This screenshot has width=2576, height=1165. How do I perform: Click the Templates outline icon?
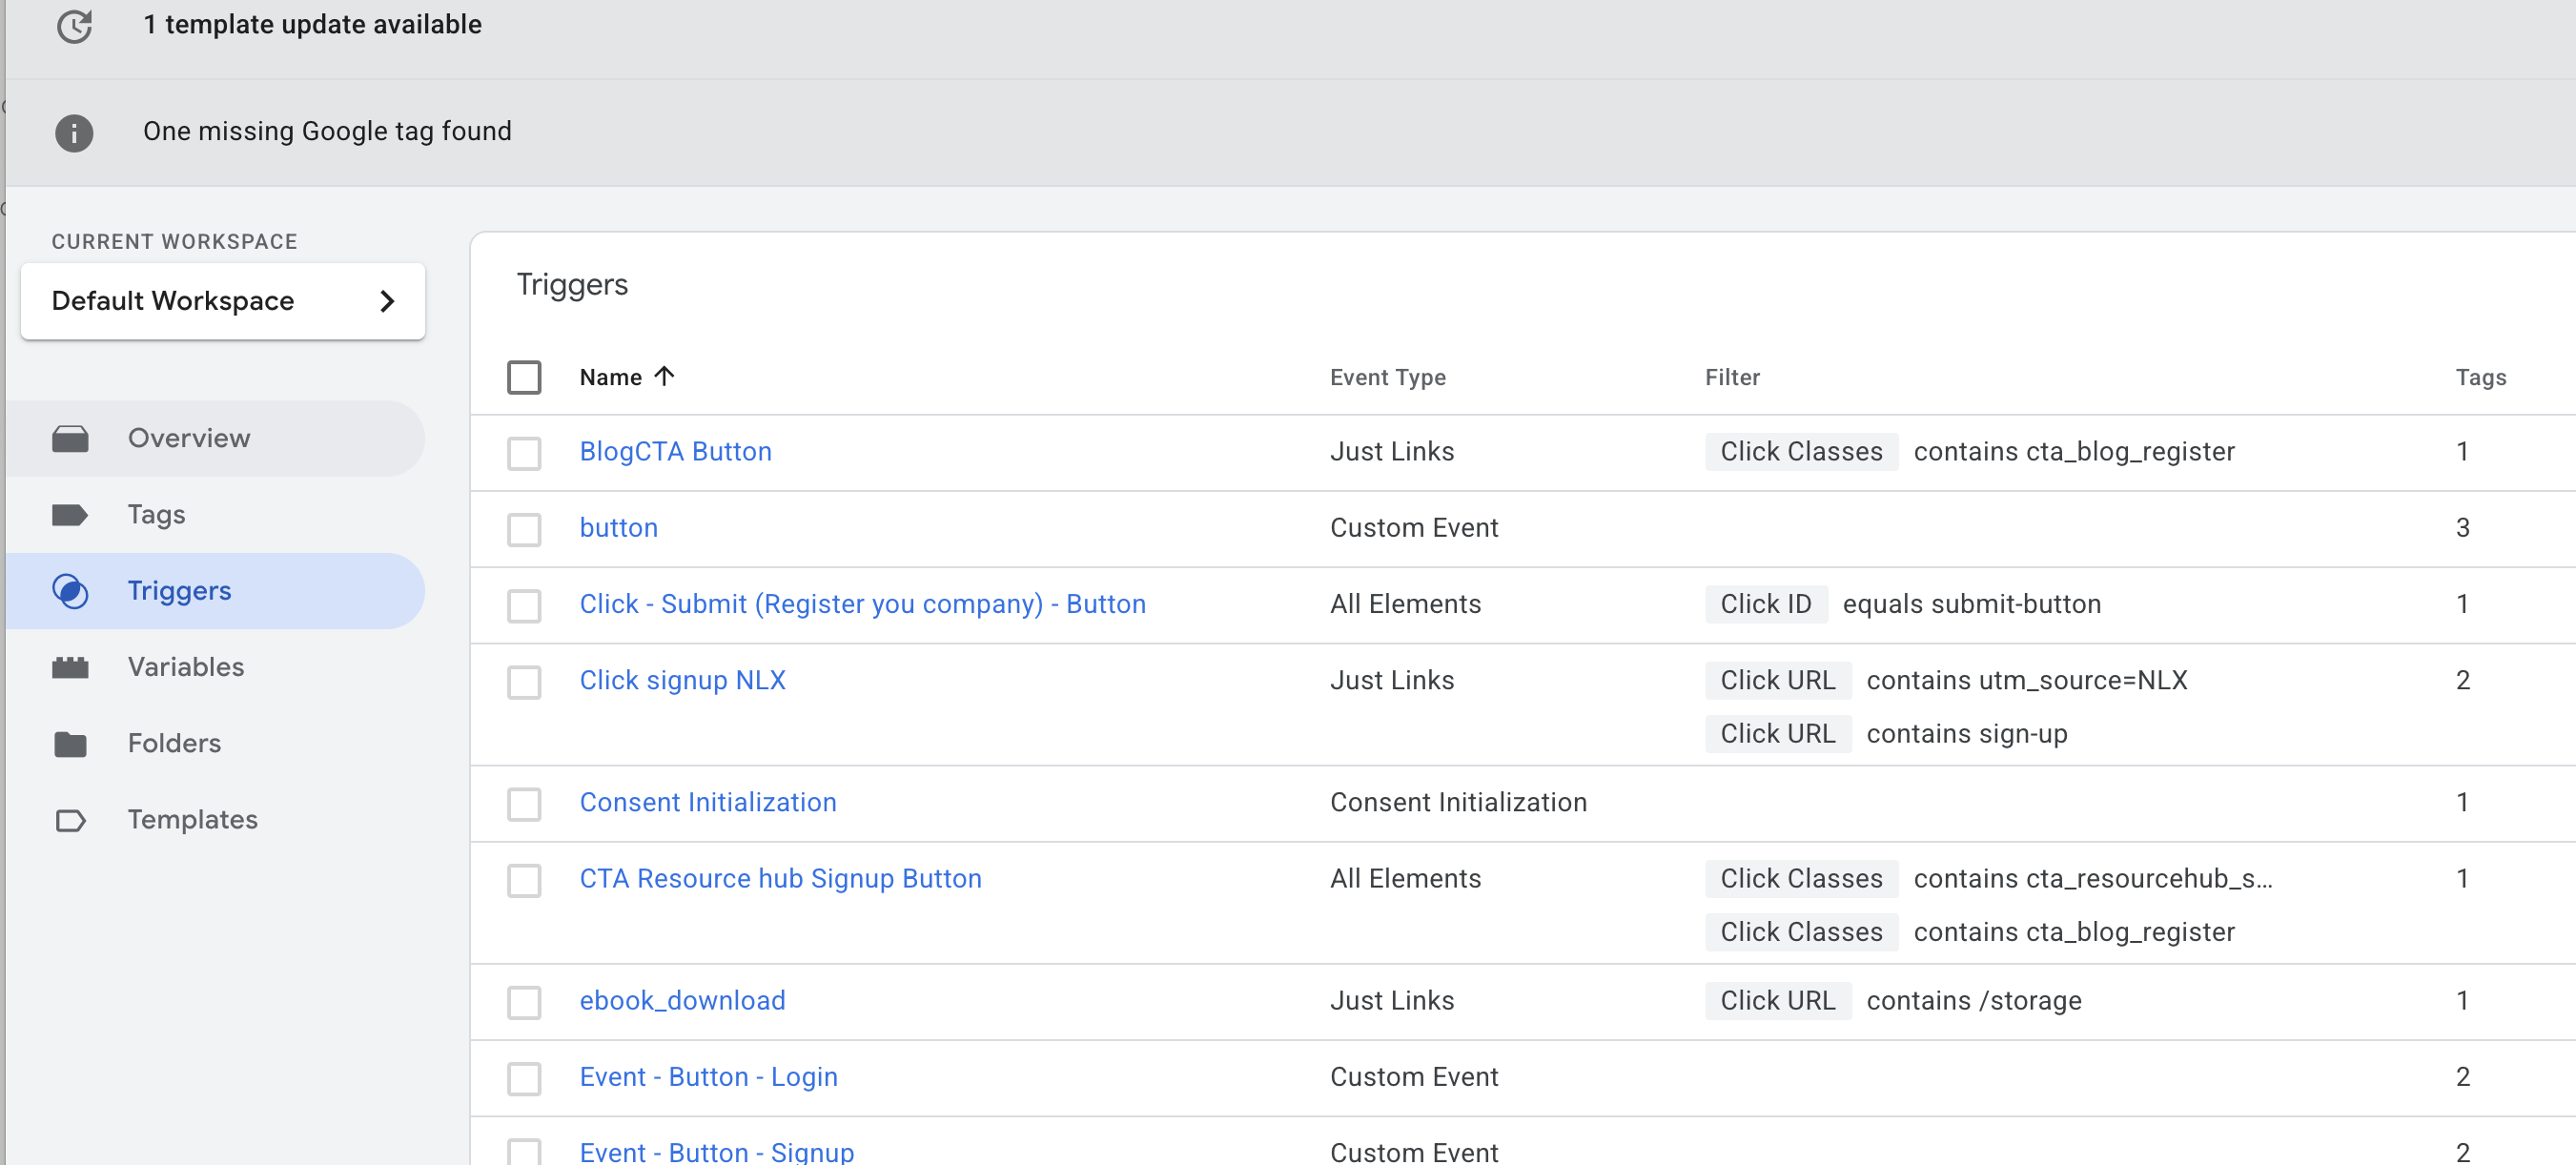click(x=70, y=820)
